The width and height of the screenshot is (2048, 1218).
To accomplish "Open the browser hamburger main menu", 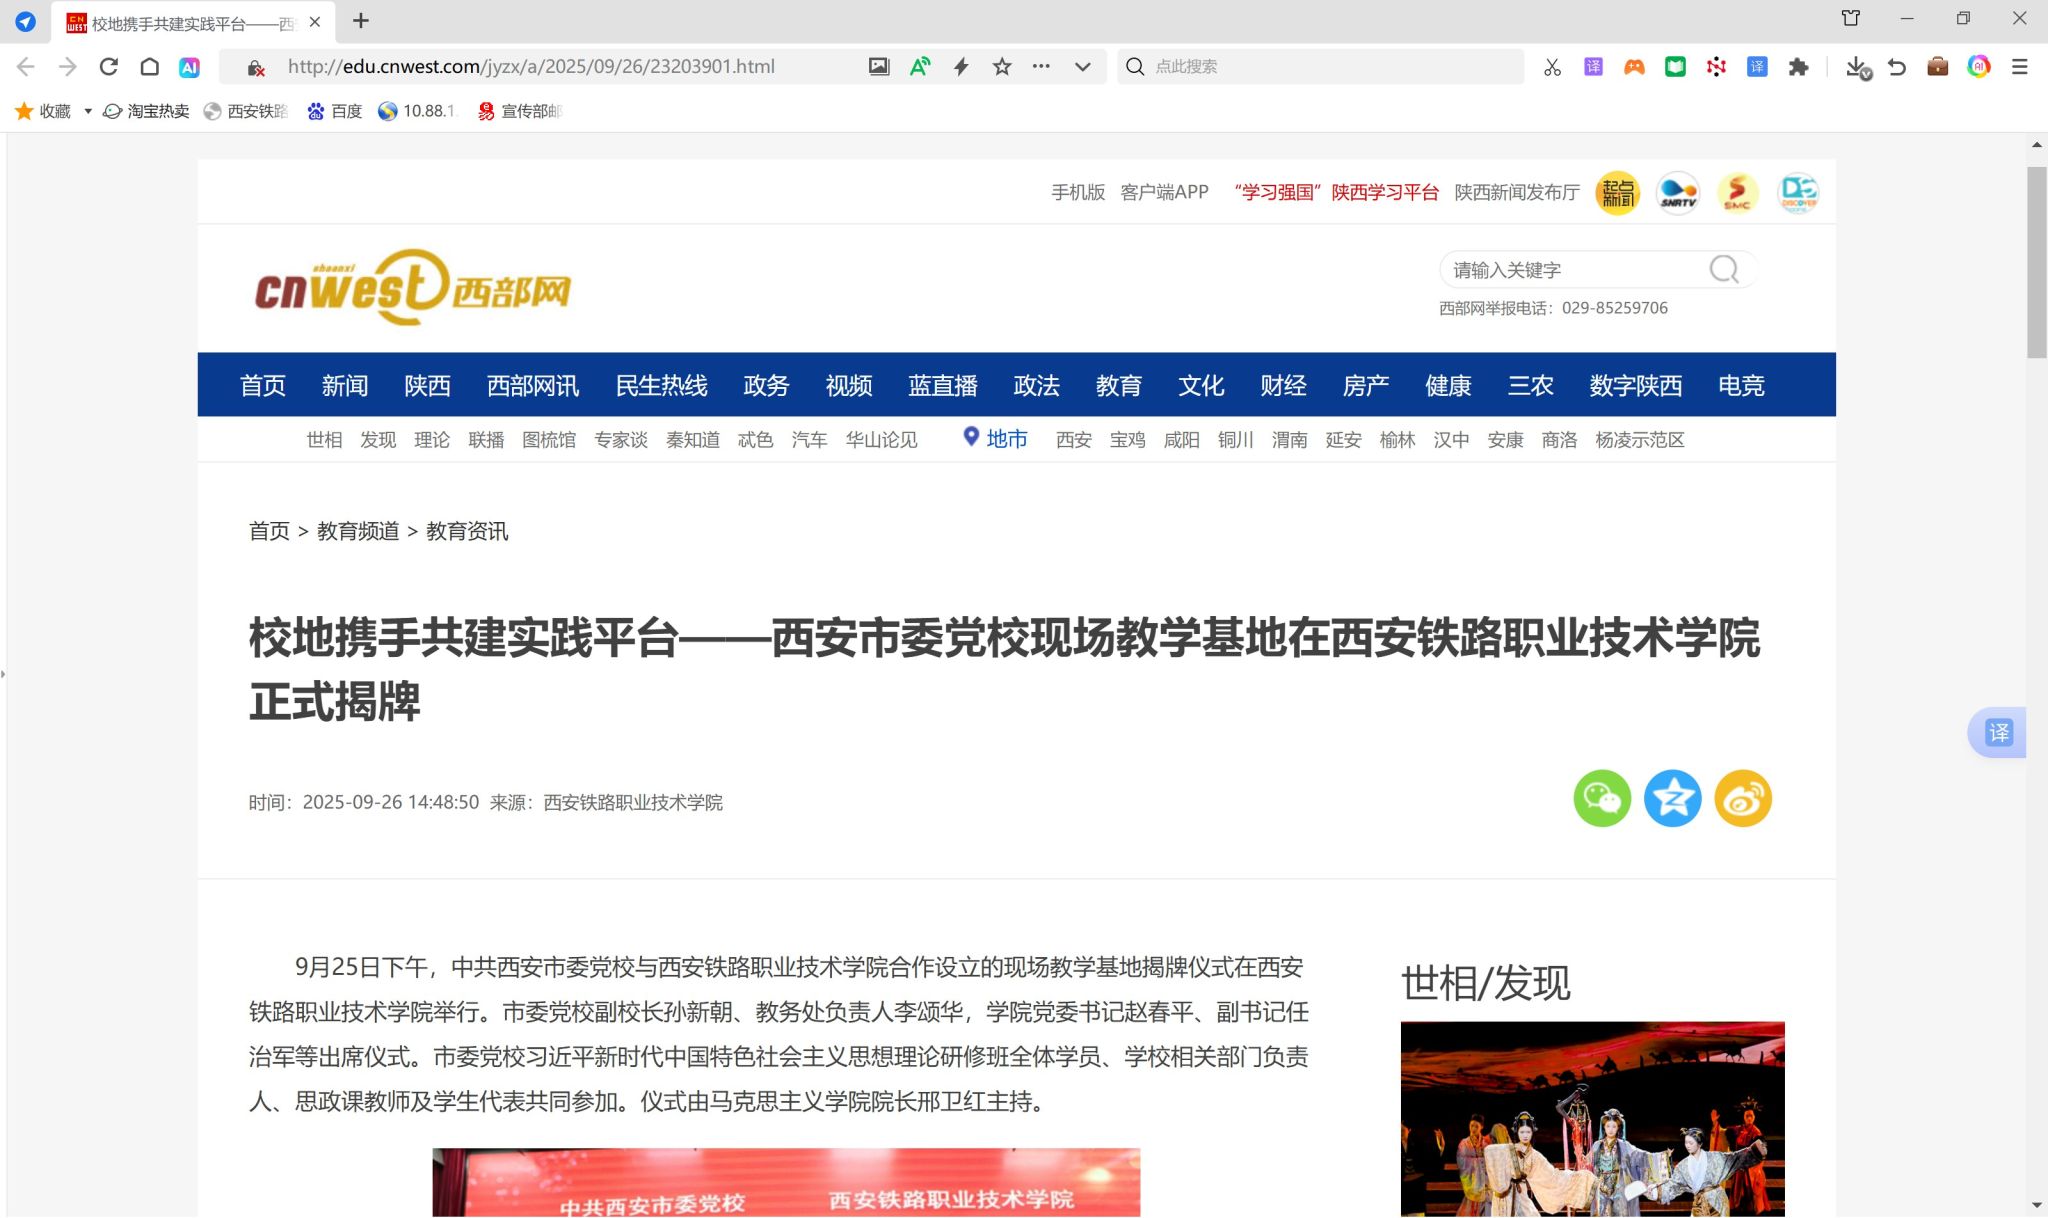I will point(2020,67).
